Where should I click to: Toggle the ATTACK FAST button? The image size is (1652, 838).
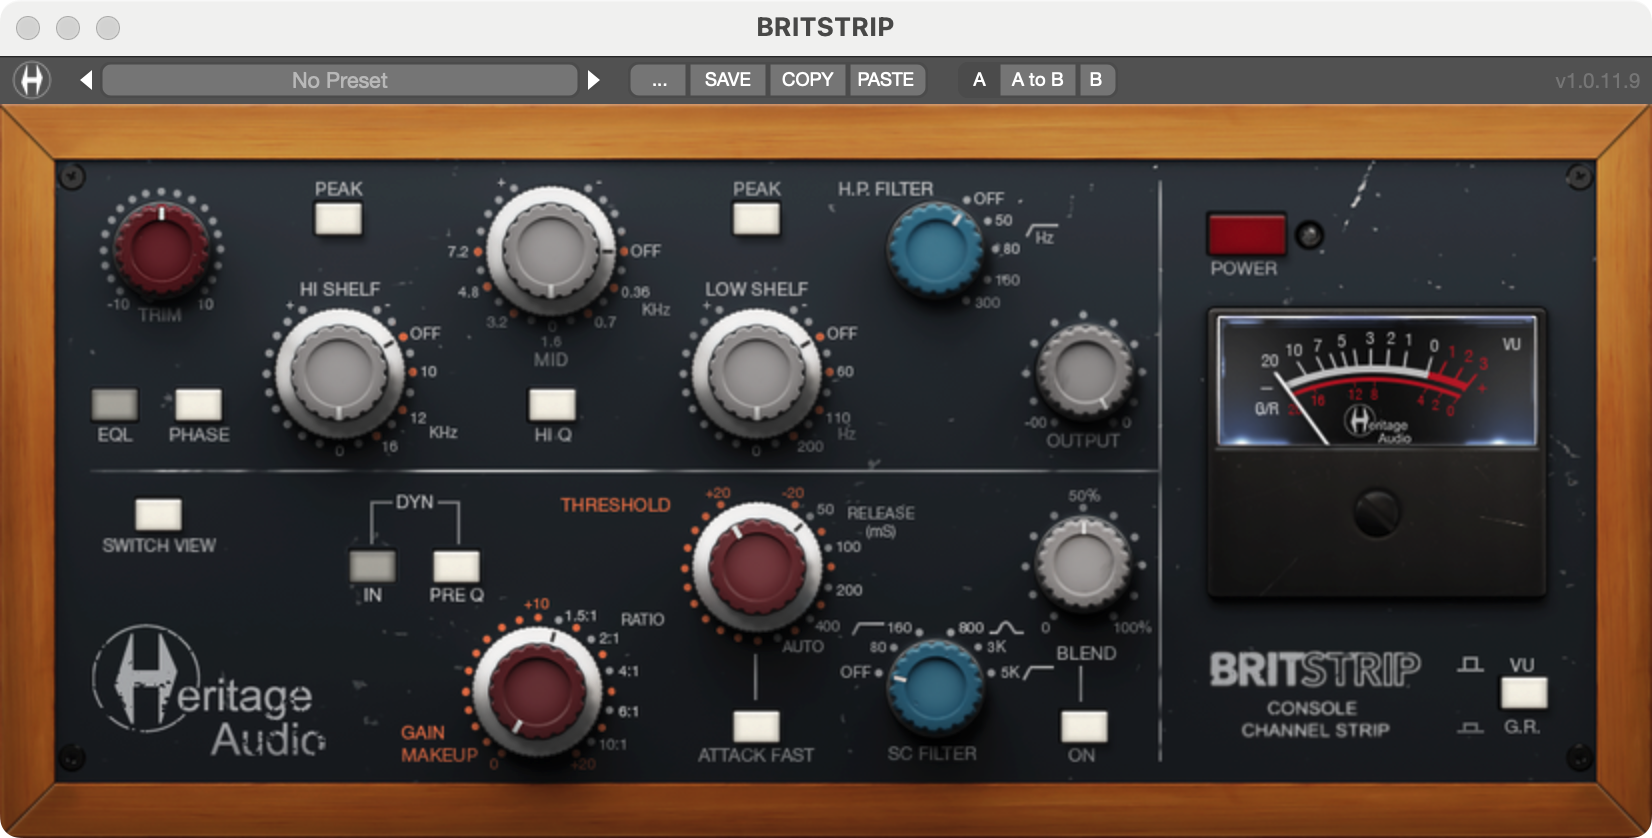tap(756, 727)
